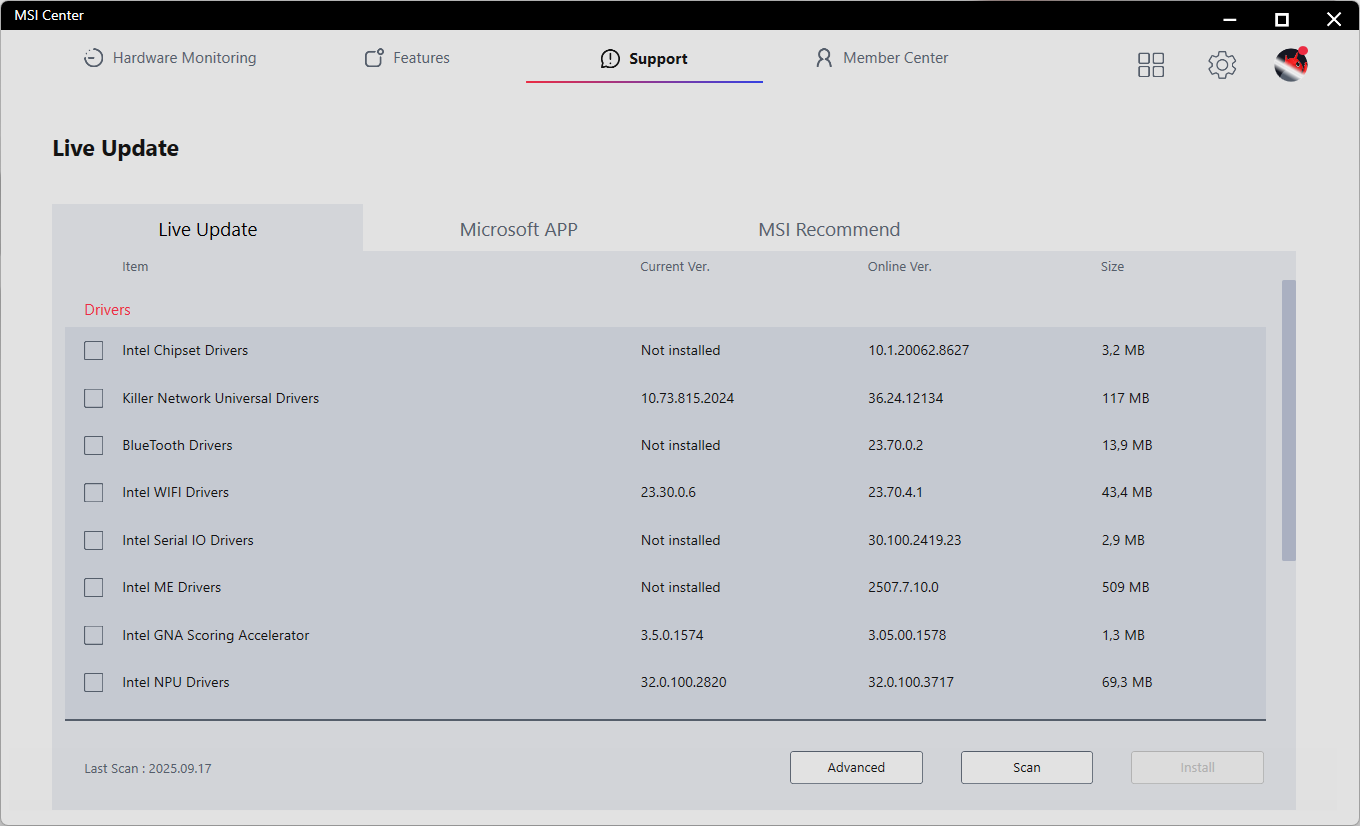Click the BlueTooth Drivers name
Image resolution: width=1360 pixels, height=826 pixels.
[x=177, y=445]
